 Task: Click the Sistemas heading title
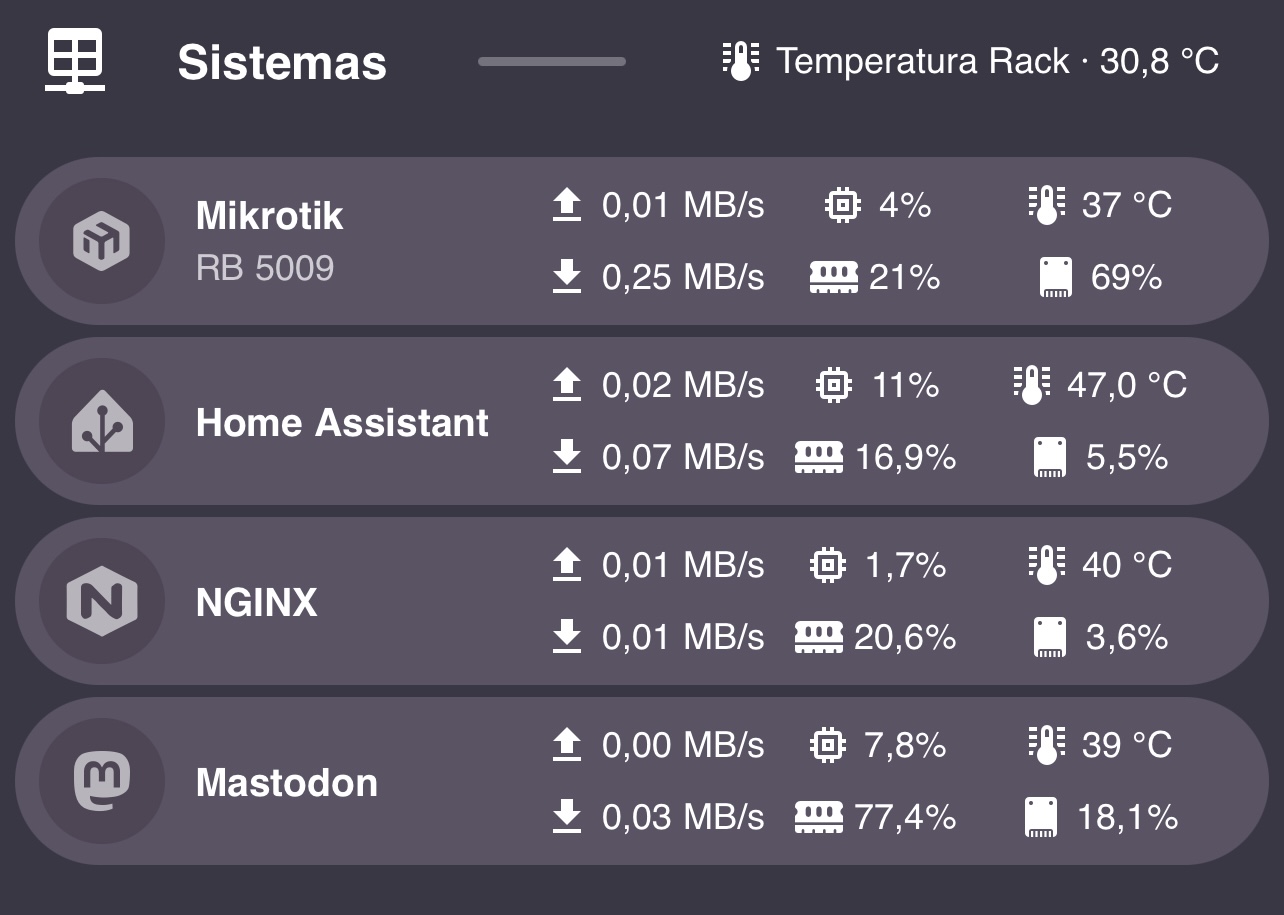[282, 63]
